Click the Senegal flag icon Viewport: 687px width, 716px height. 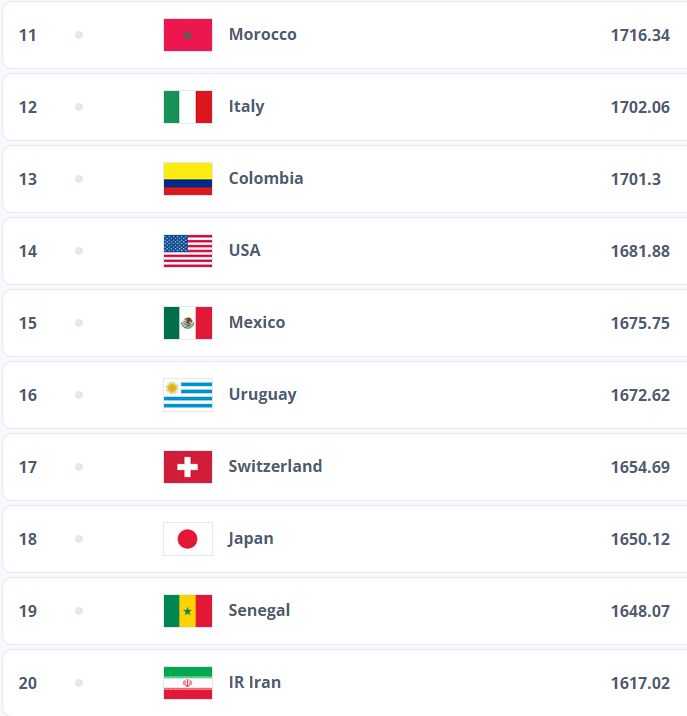(188, 611)
